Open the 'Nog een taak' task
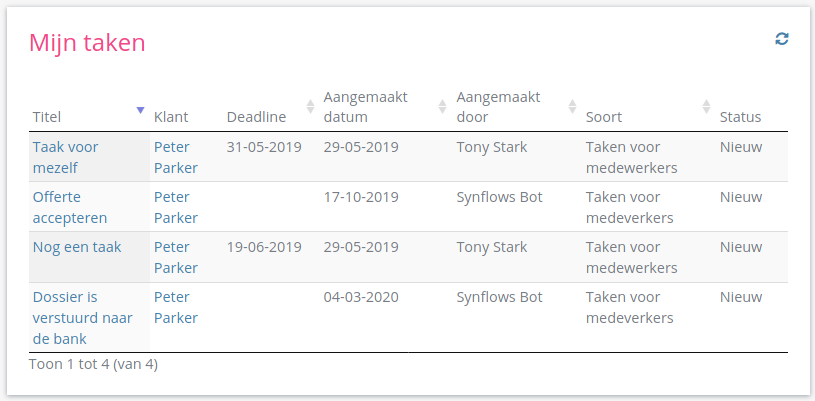Image resolution: width=815 pixels, height=401 pixels. [x=77, y=247]
